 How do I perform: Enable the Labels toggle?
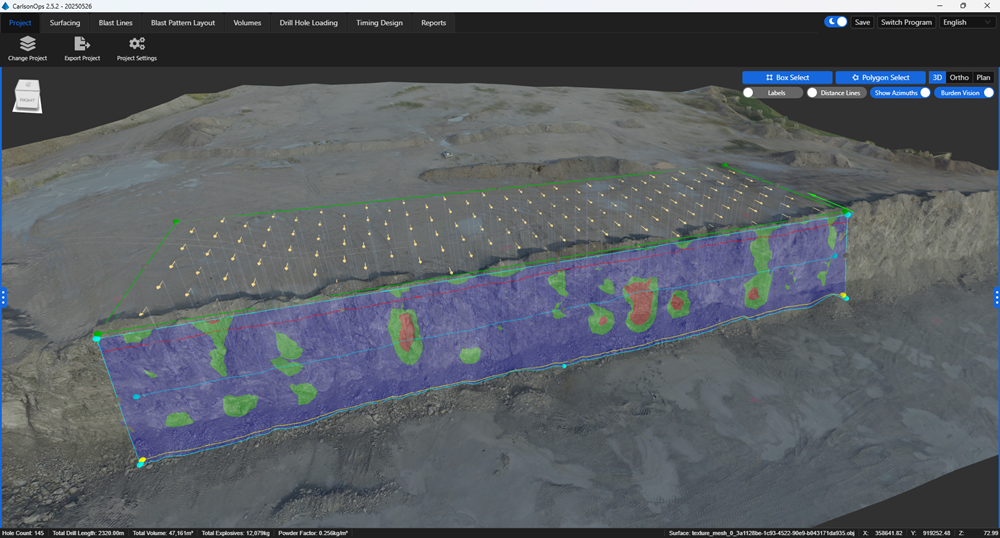749,93
